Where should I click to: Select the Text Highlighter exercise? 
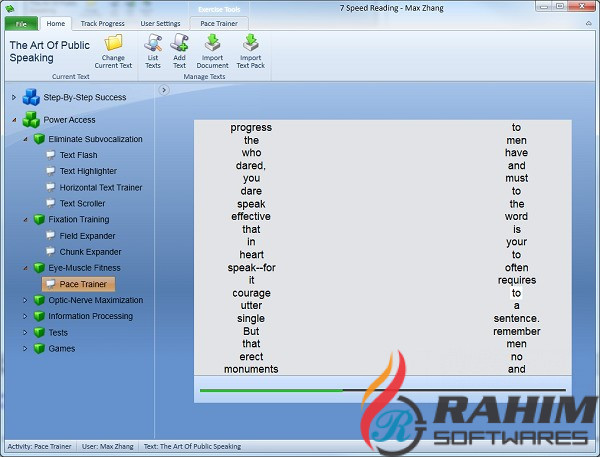[x=87, y=171]
